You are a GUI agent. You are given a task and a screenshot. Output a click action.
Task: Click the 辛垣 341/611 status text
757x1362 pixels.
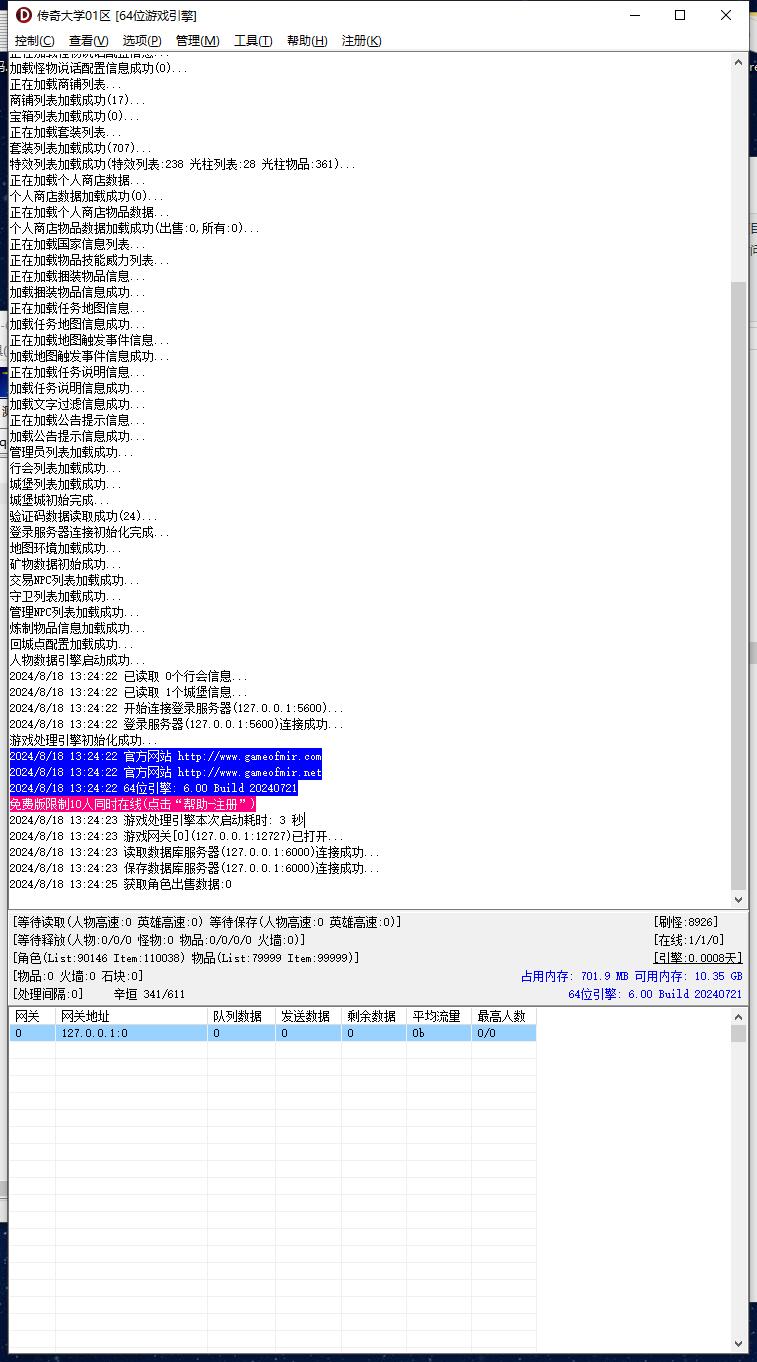(x=149, y=994)
